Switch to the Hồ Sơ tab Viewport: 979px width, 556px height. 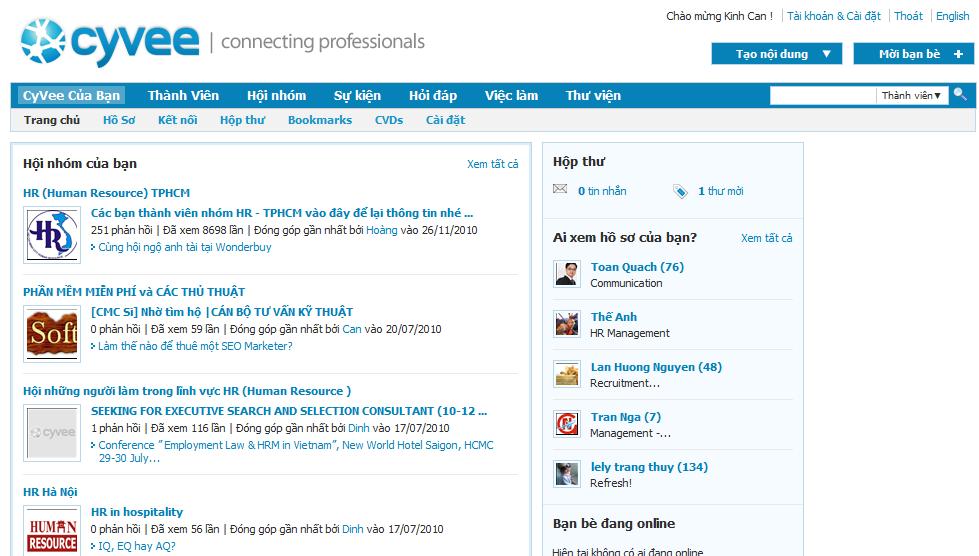click(x=119, y=120)
